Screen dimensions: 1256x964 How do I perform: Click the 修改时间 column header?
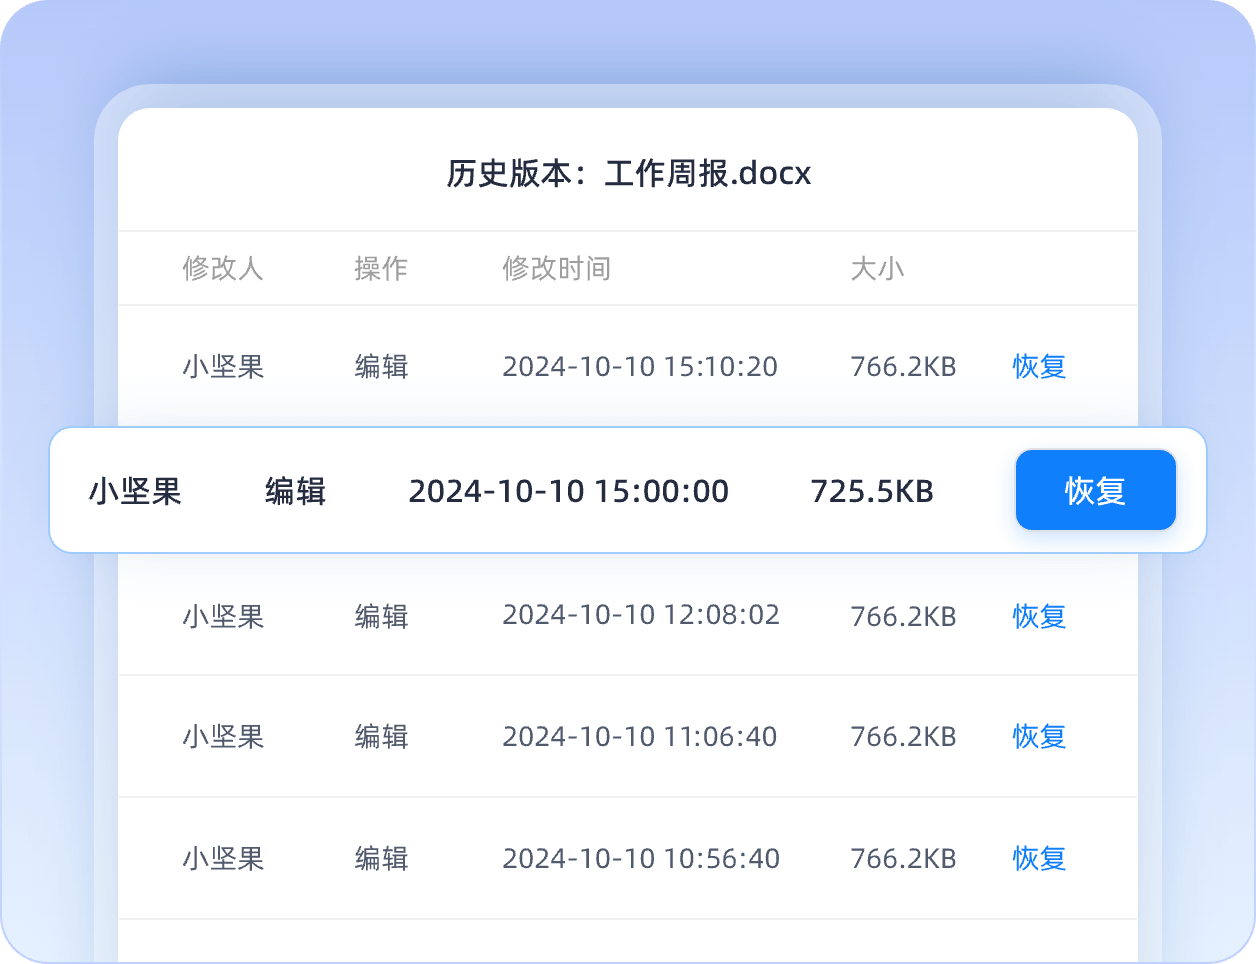(x=556, y=269)
